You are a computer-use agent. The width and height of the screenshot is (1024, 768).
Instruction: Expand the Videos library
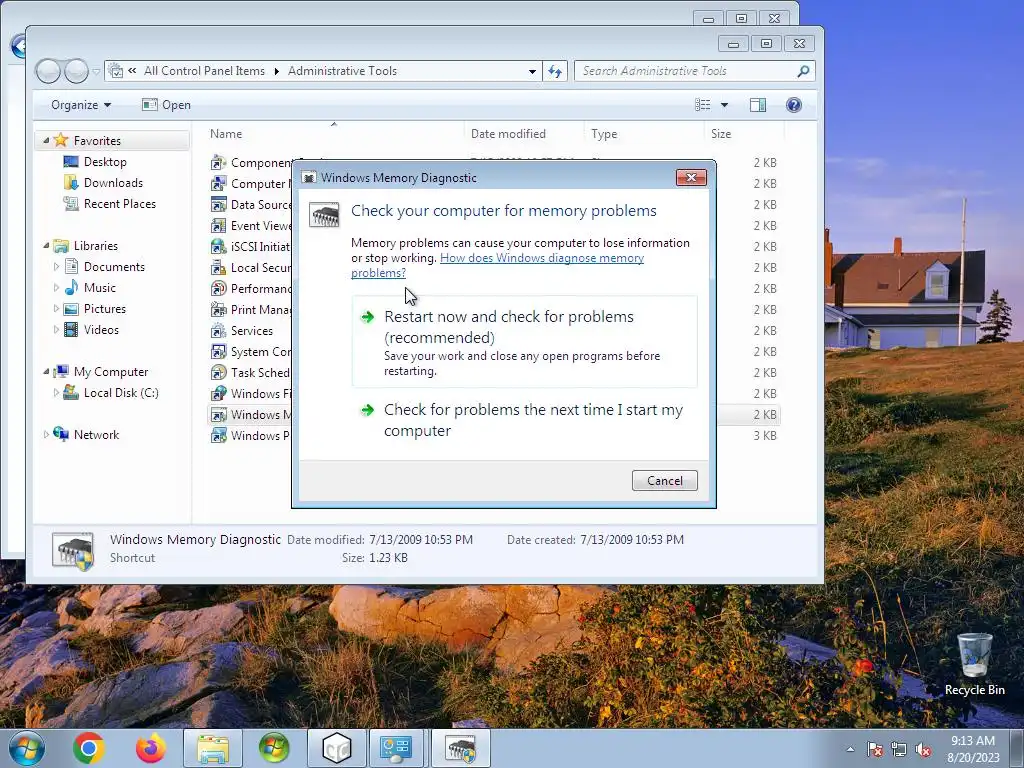point(56,330)
